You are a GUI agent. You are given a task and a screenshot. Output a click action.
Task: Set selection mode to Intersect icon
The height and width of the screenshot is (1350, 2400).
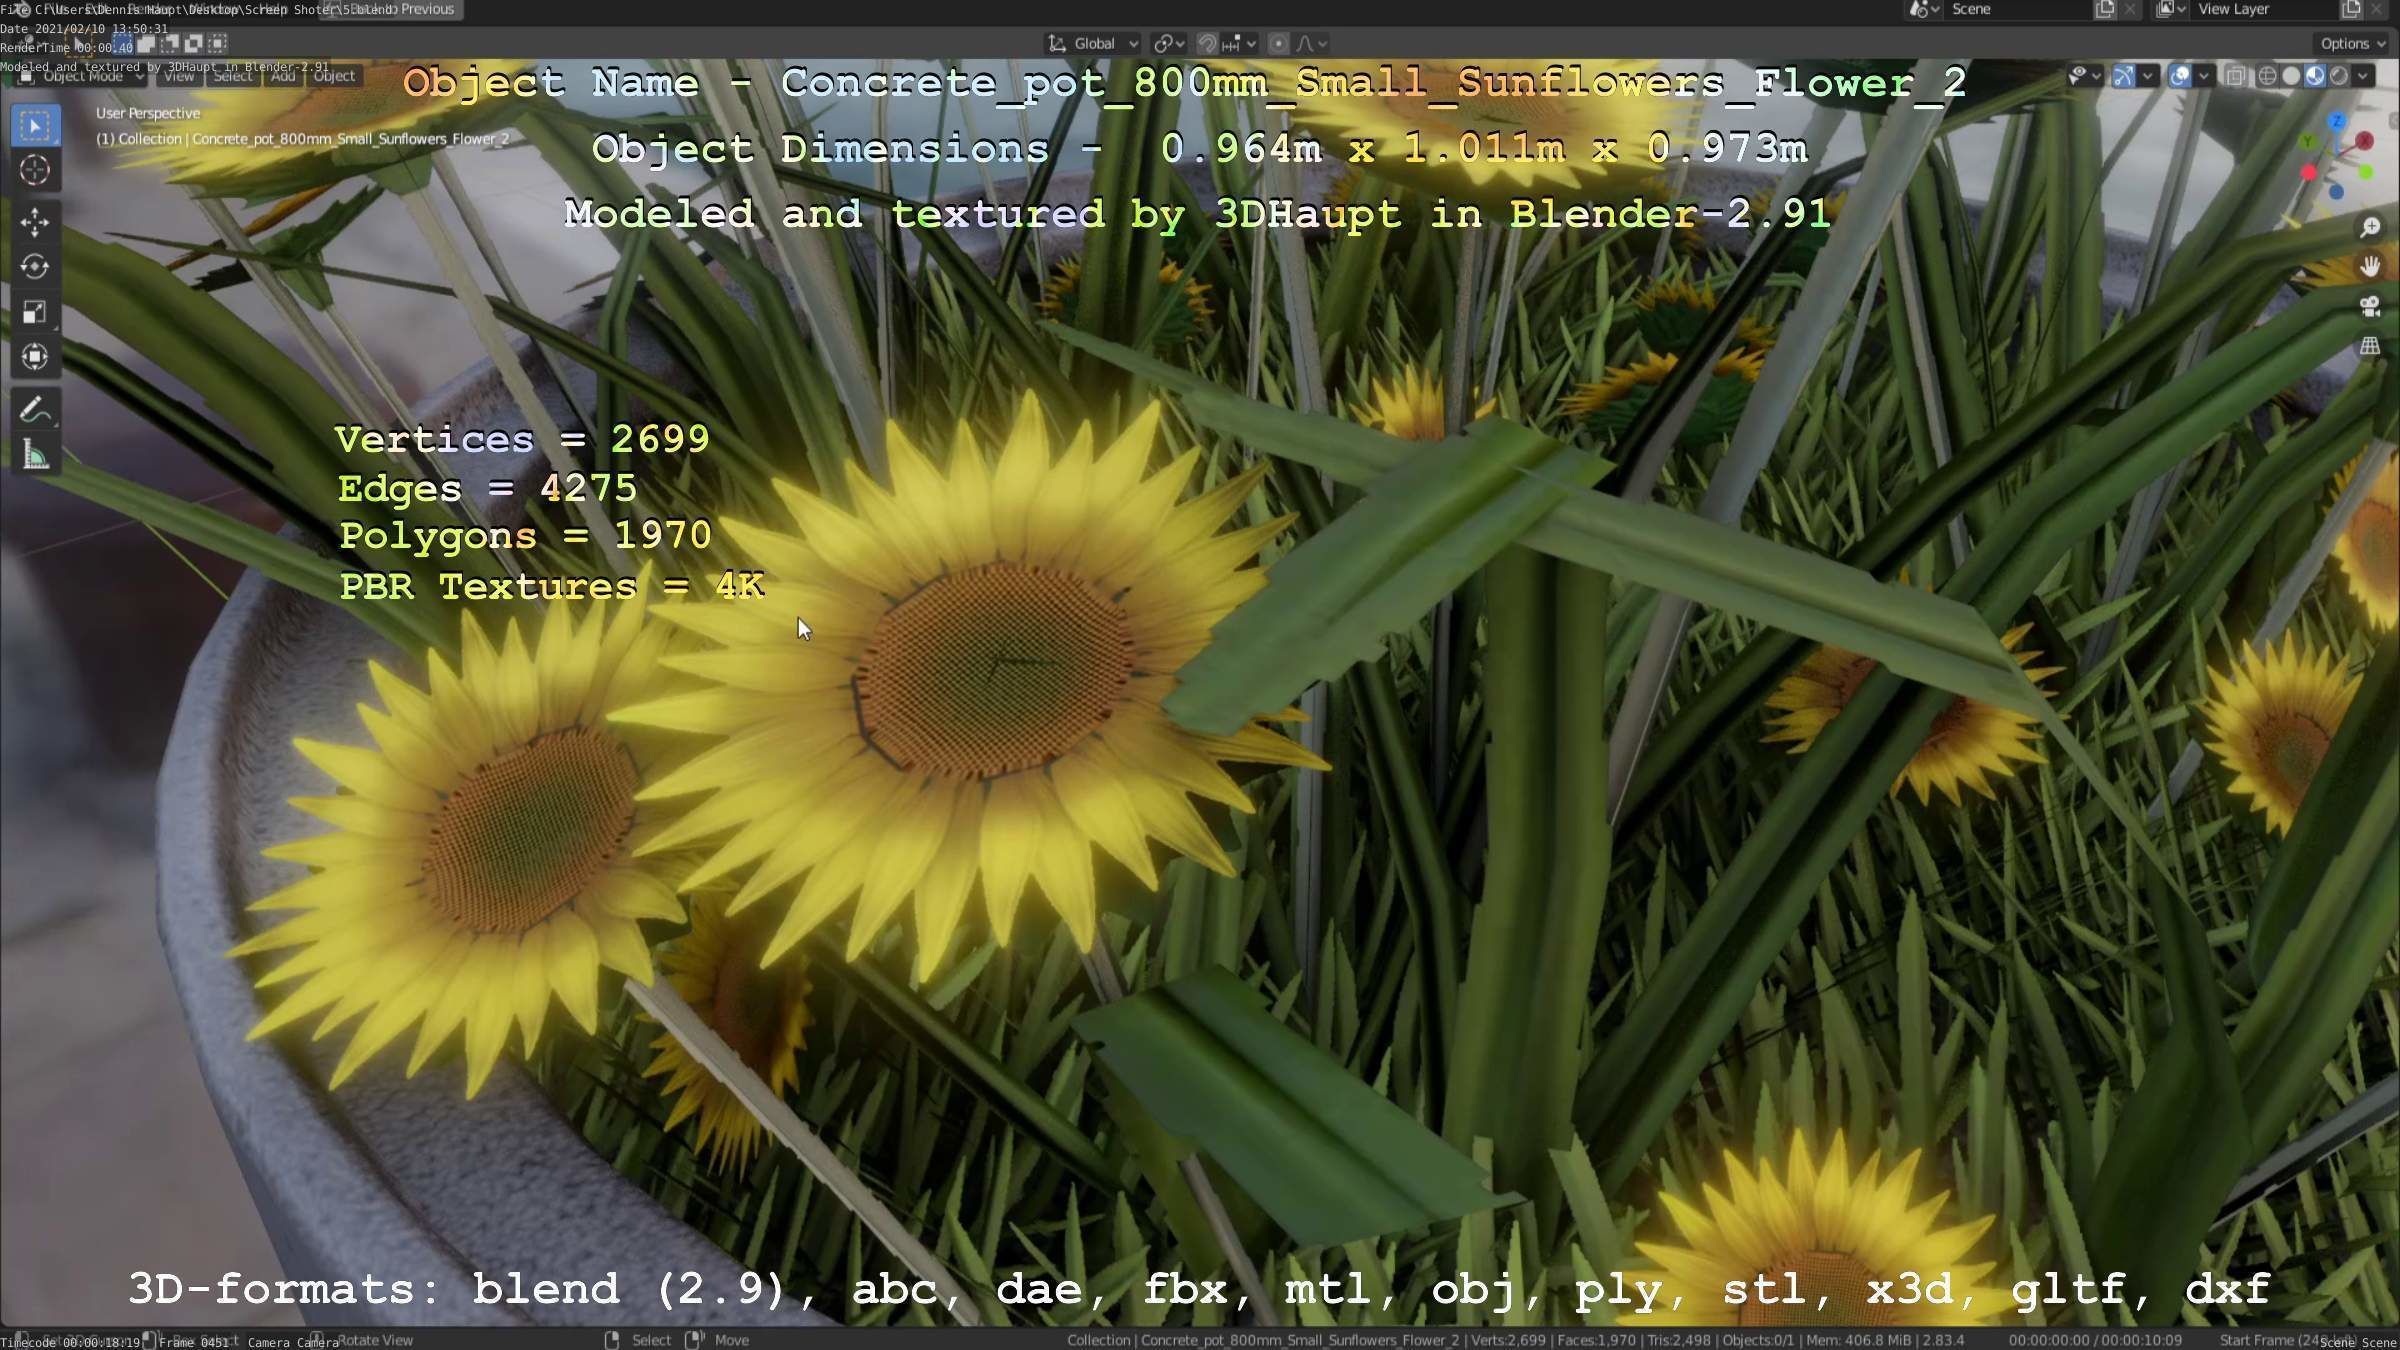point(218,43)
